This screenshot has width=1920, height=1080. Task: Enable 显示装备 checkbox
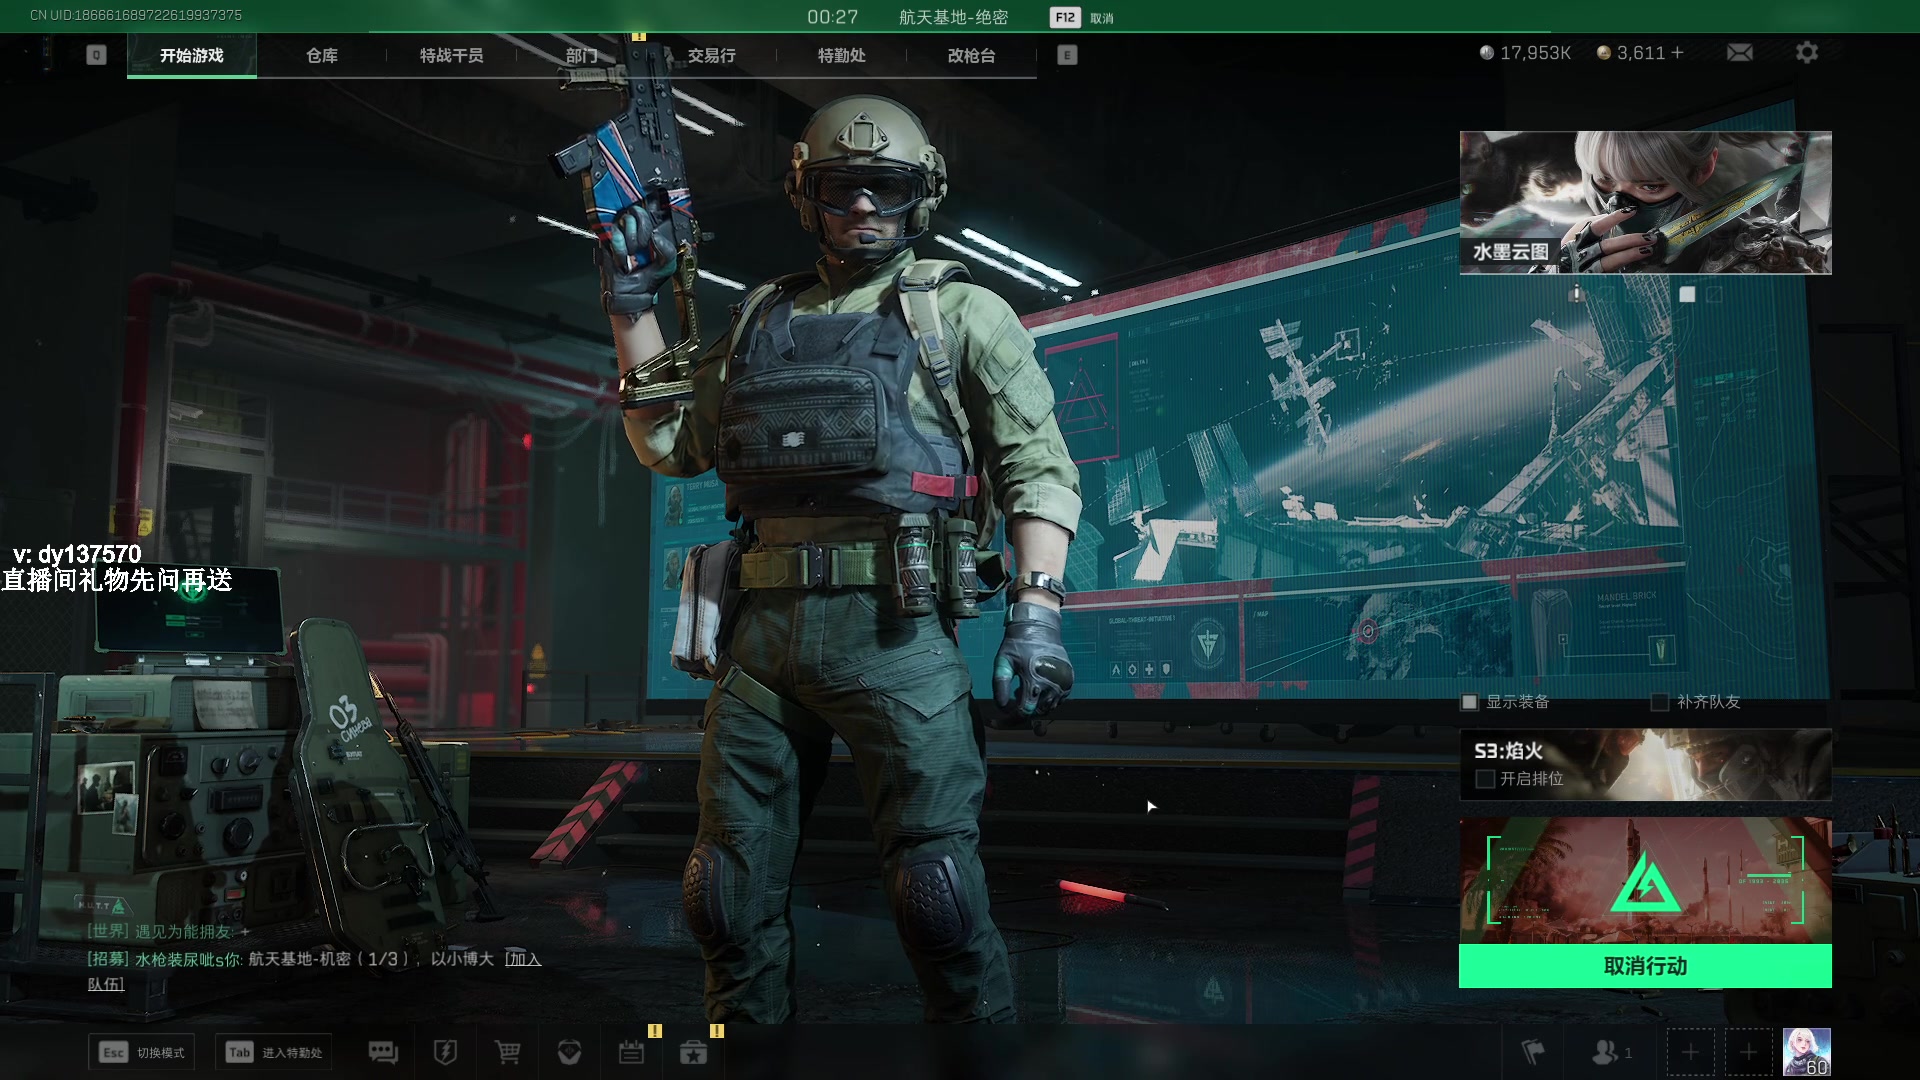tap(1469, 702)
